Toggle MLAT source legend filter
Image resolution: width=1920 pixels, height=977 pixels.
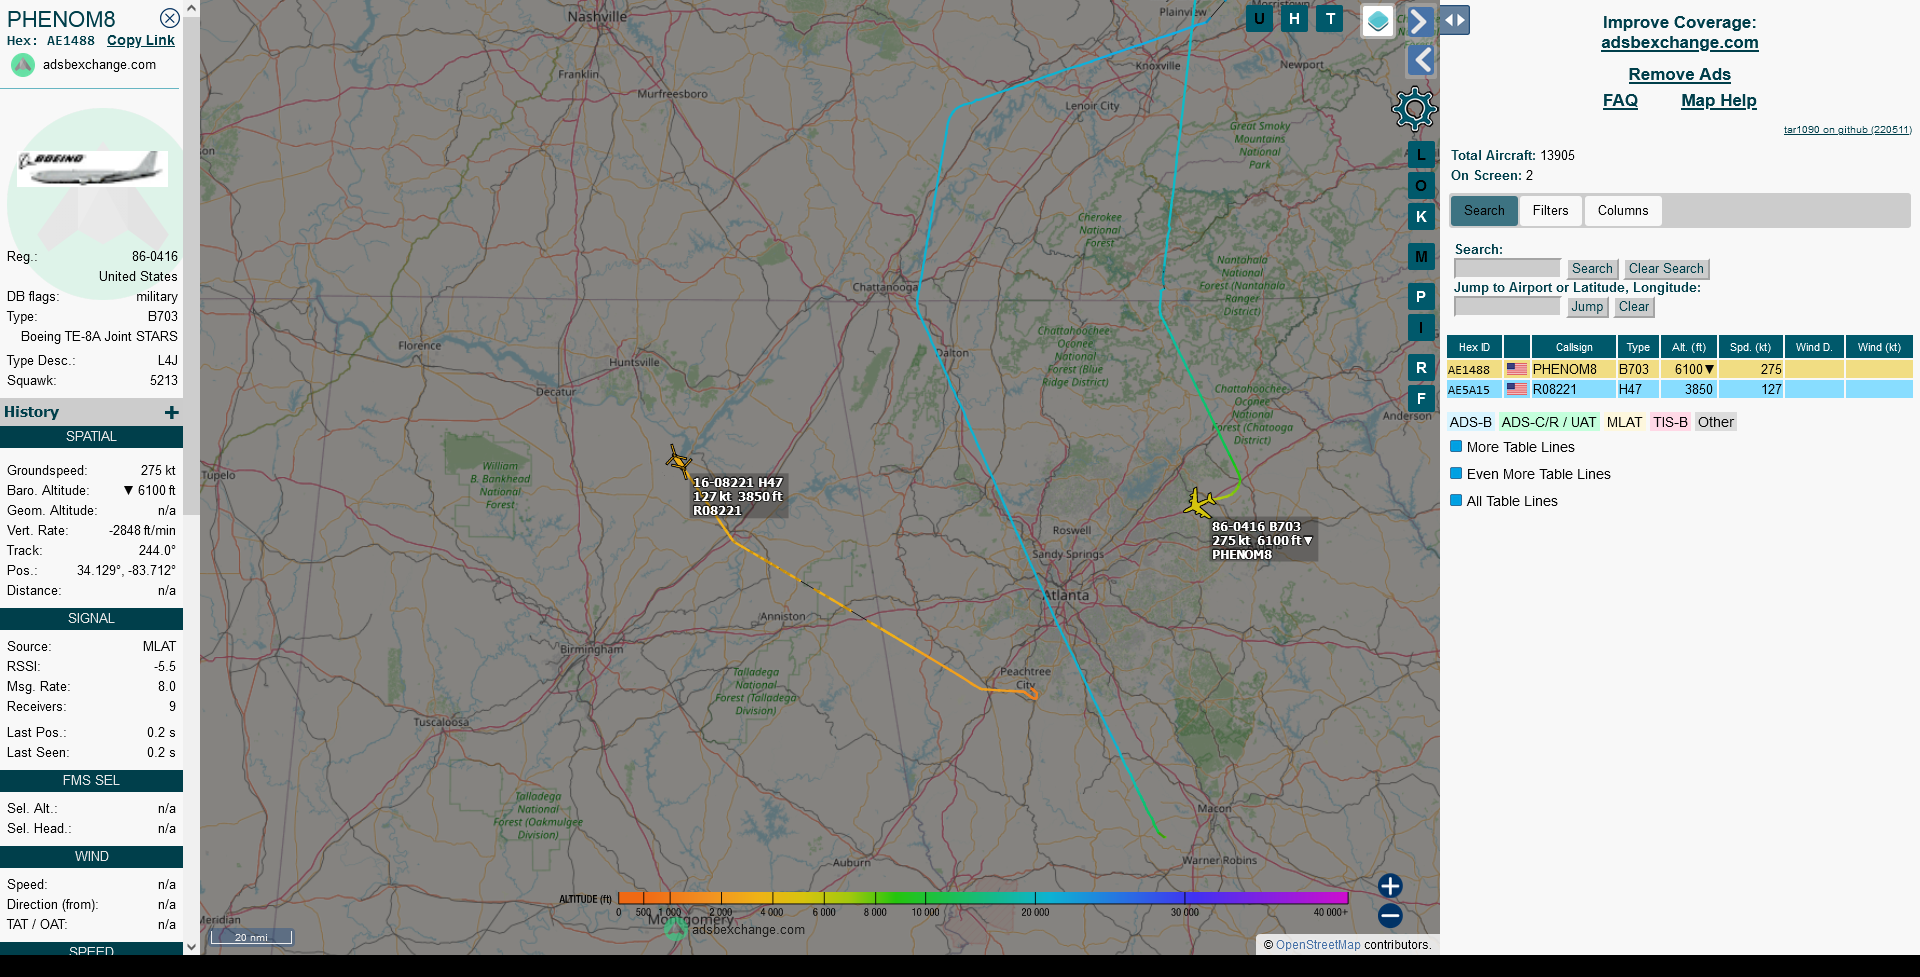click(1624, 422)
